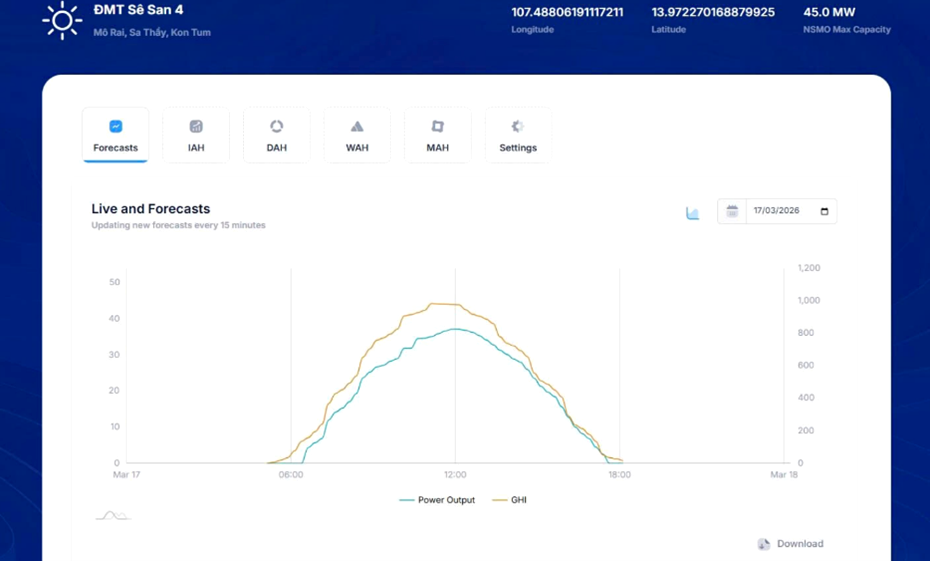
Task: Click the DAH circular icon
Action: click(x=276, y=126)
